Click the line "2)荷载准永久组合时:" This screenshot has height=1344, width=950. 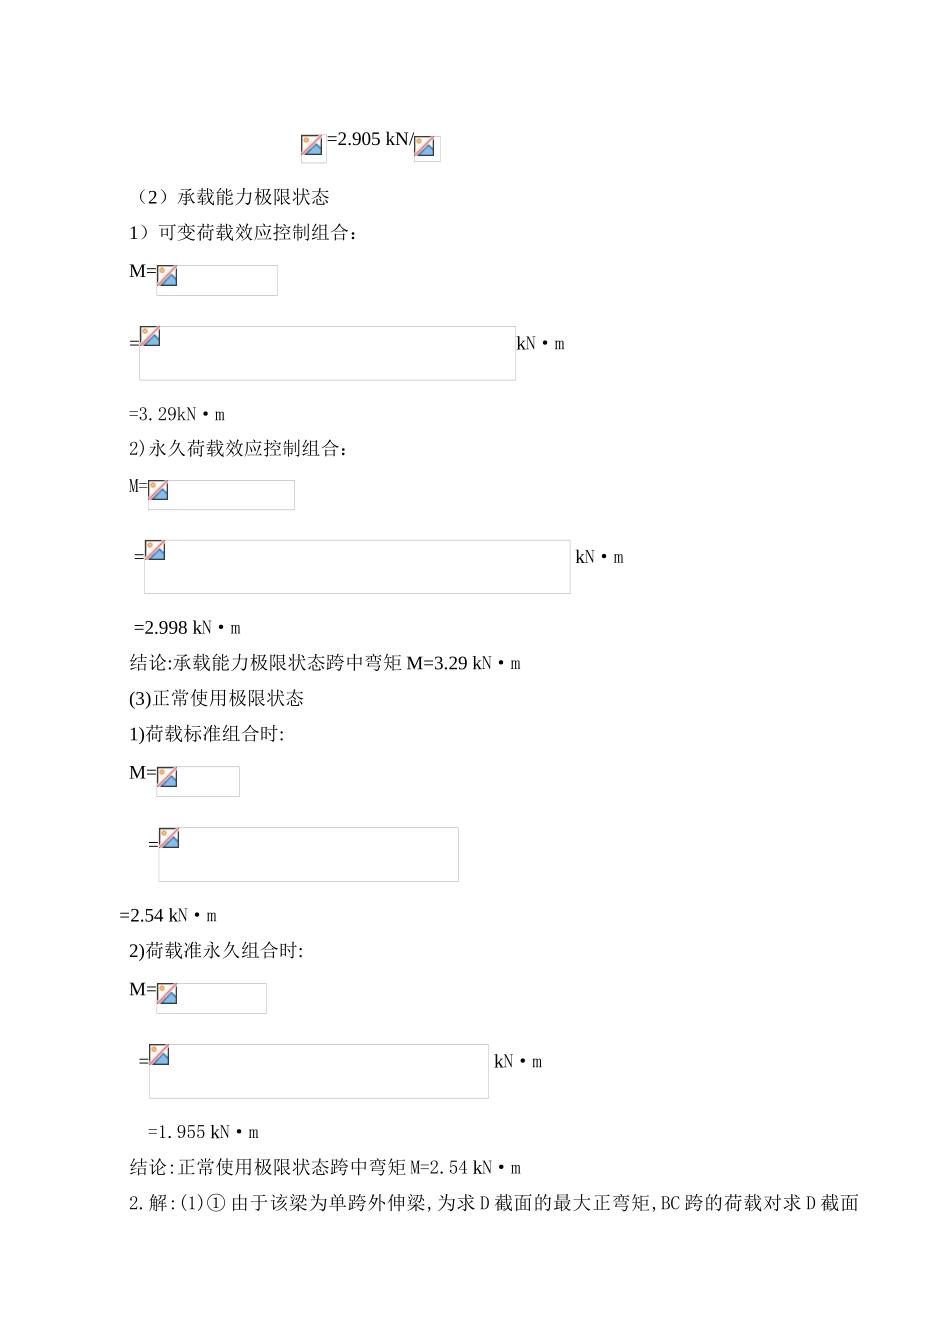(x=216, y=951)
